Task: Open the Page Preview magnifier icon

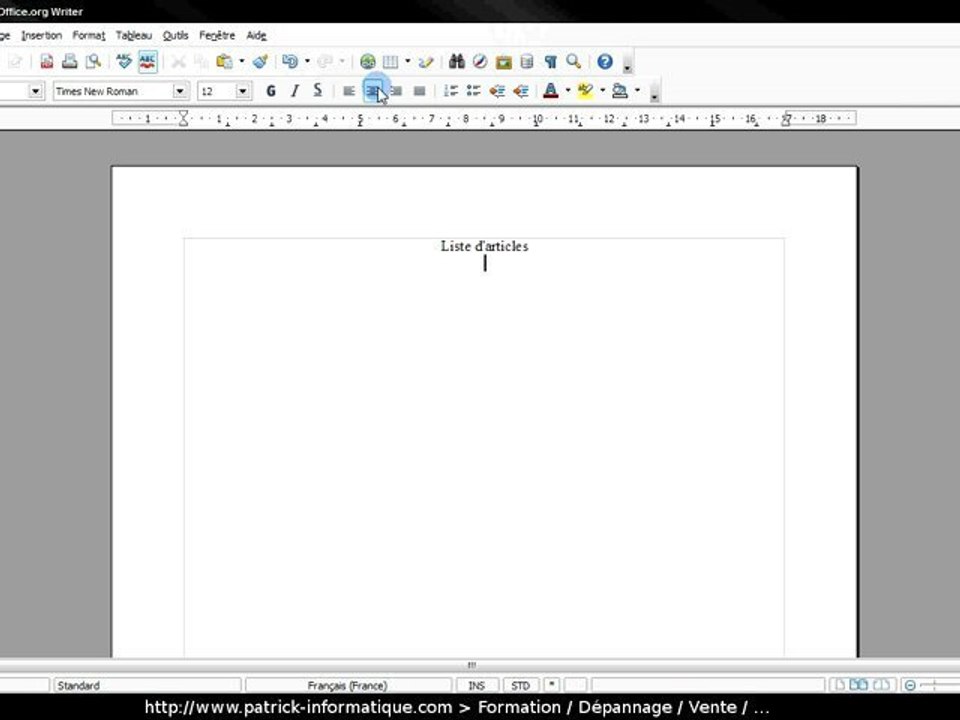Action: coord(93,61)
